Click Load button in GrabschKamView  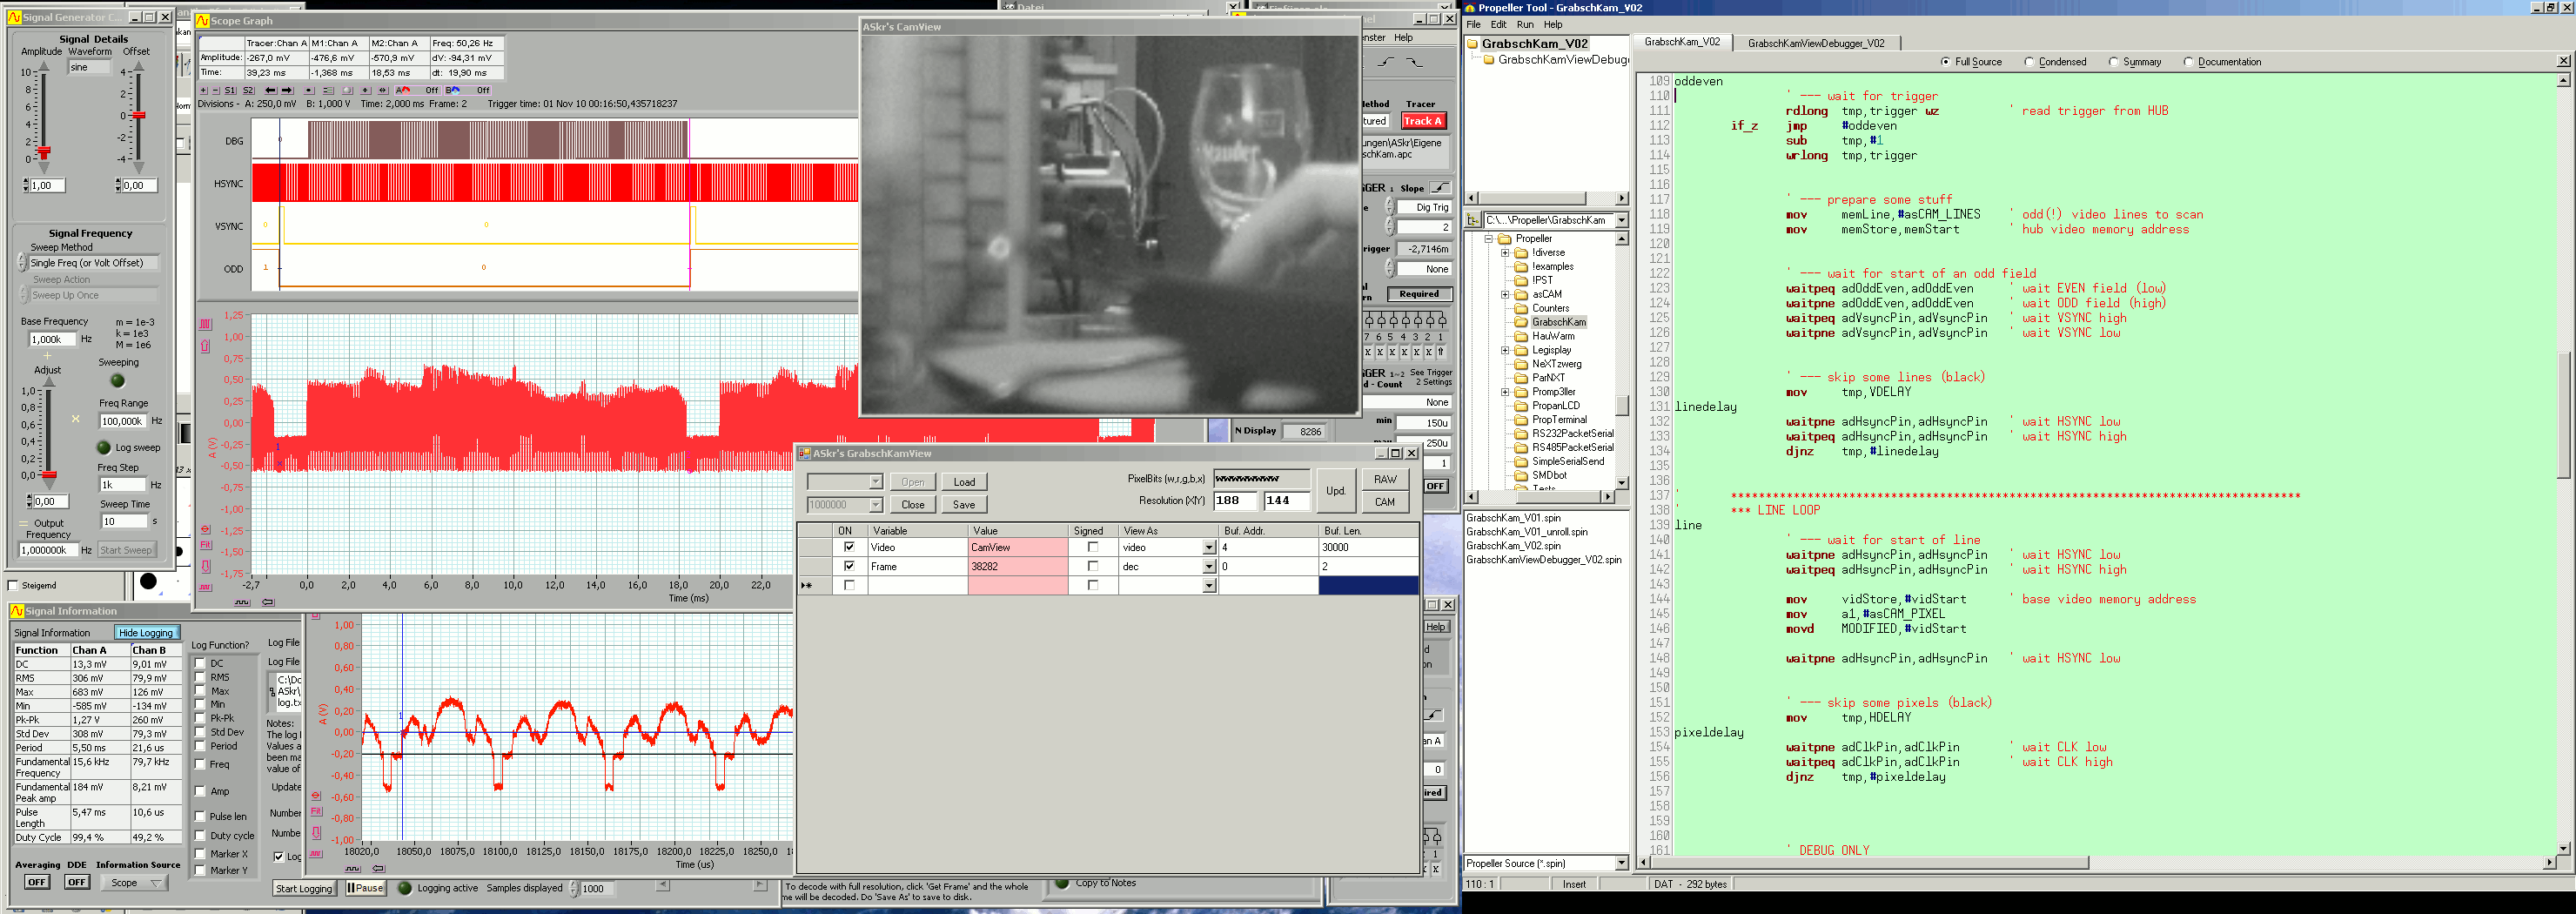(x=964, y=482)
